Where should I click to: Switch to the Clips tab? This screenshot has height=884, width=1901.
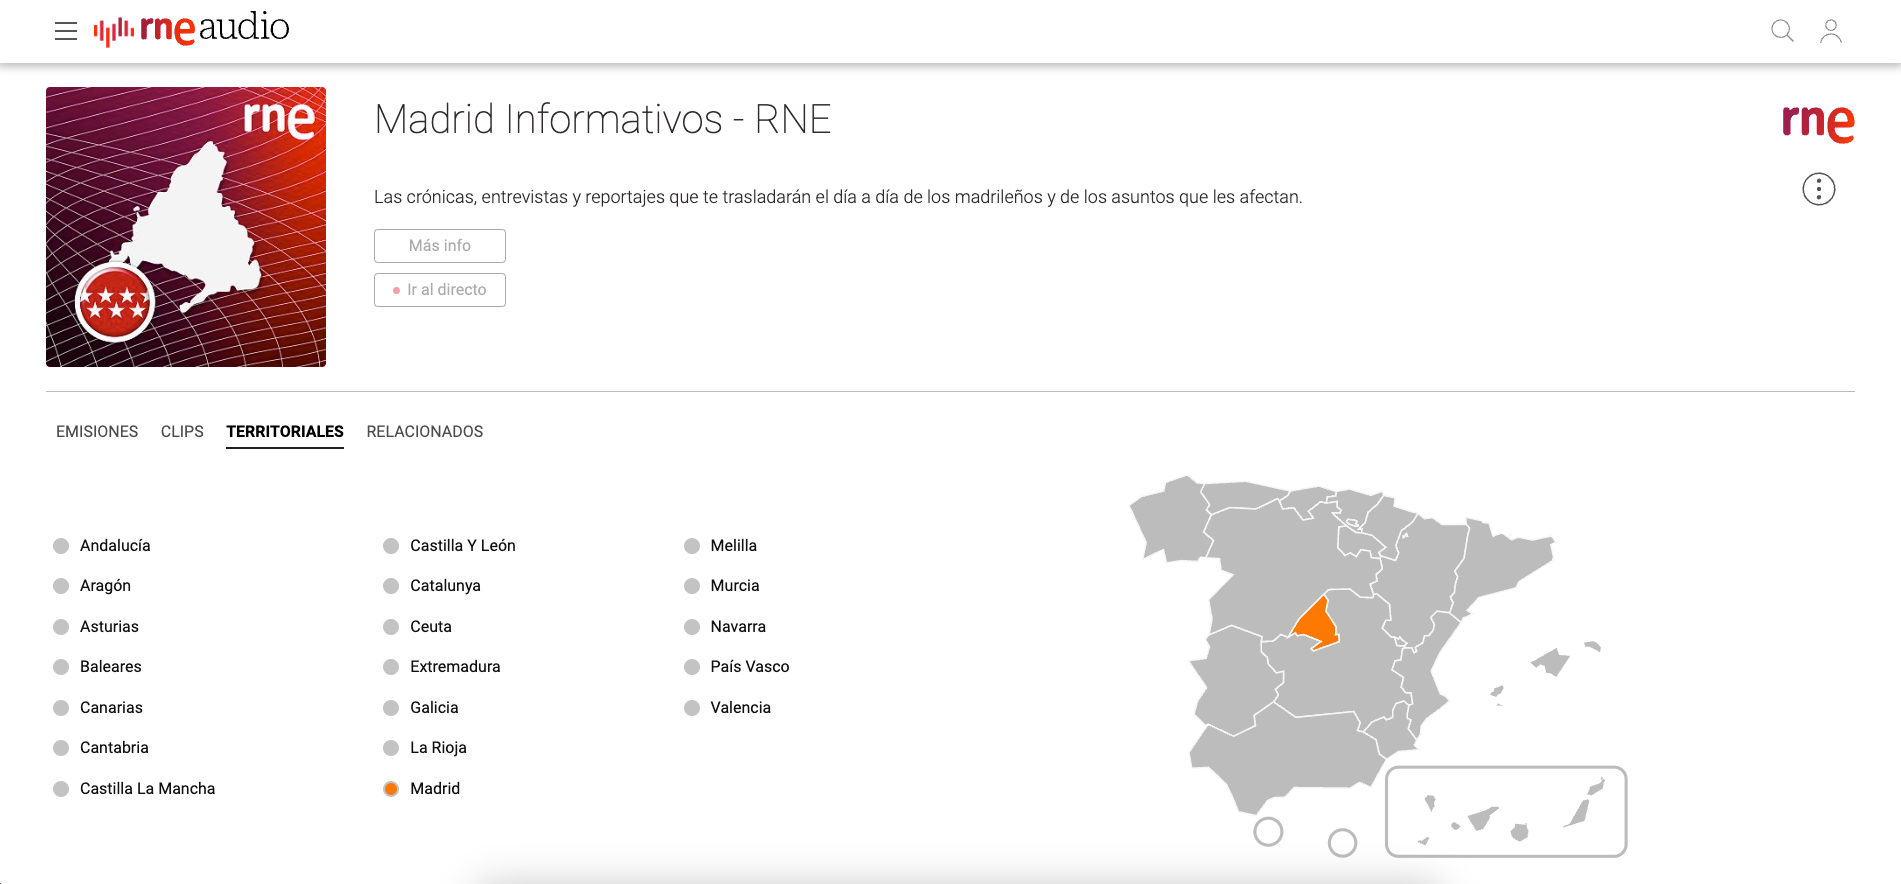click(182, 431)
